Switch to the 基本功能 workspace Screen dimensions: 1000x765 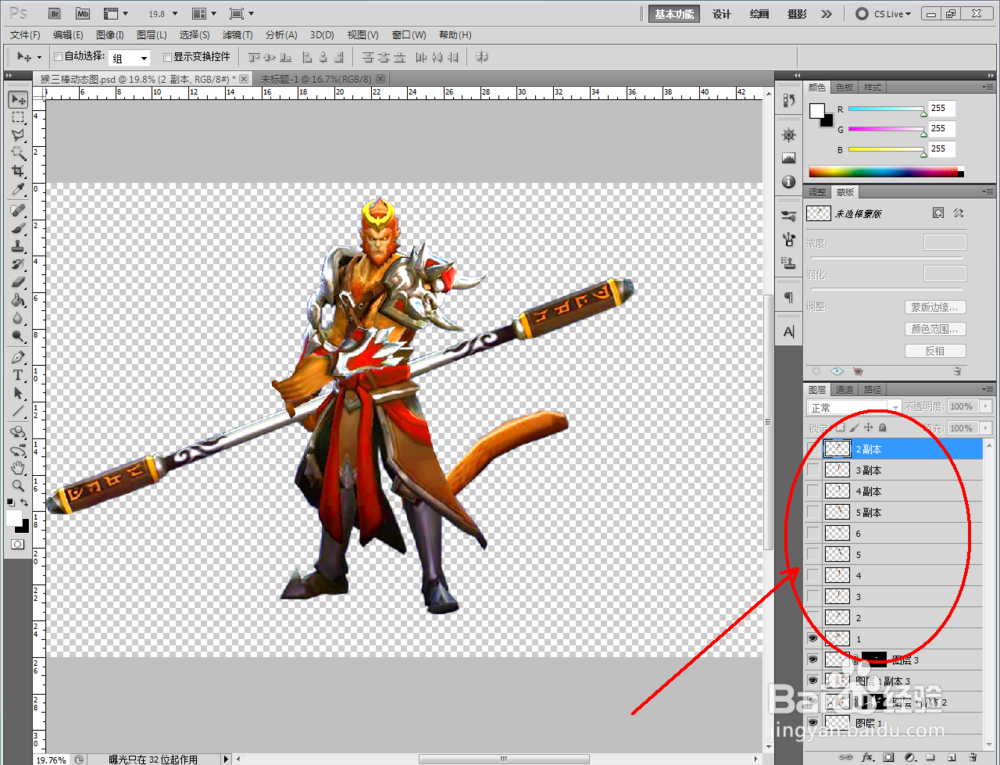point(674,14)
